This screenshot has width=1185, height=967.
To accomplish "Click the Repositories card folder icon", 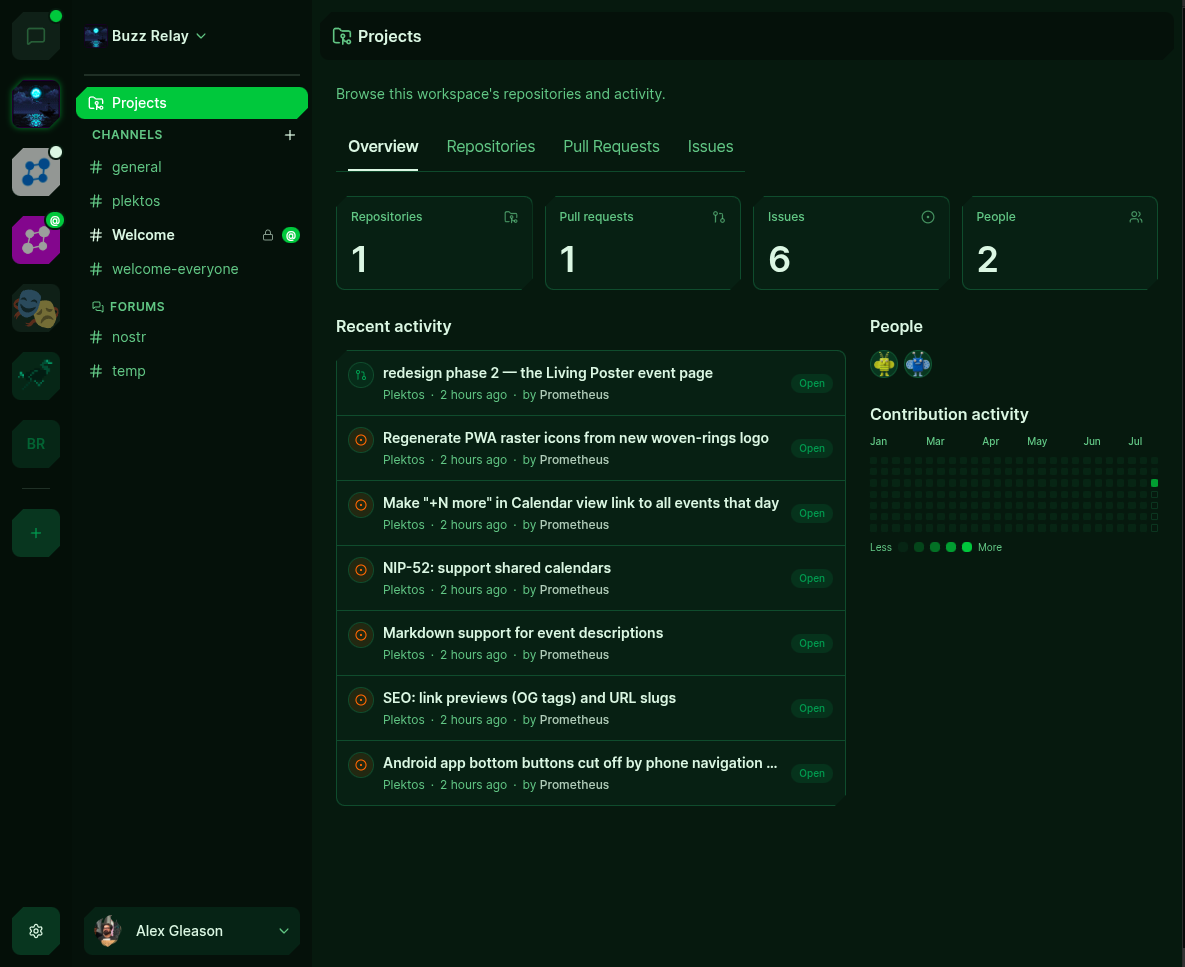I will click(x=511, y=217).
